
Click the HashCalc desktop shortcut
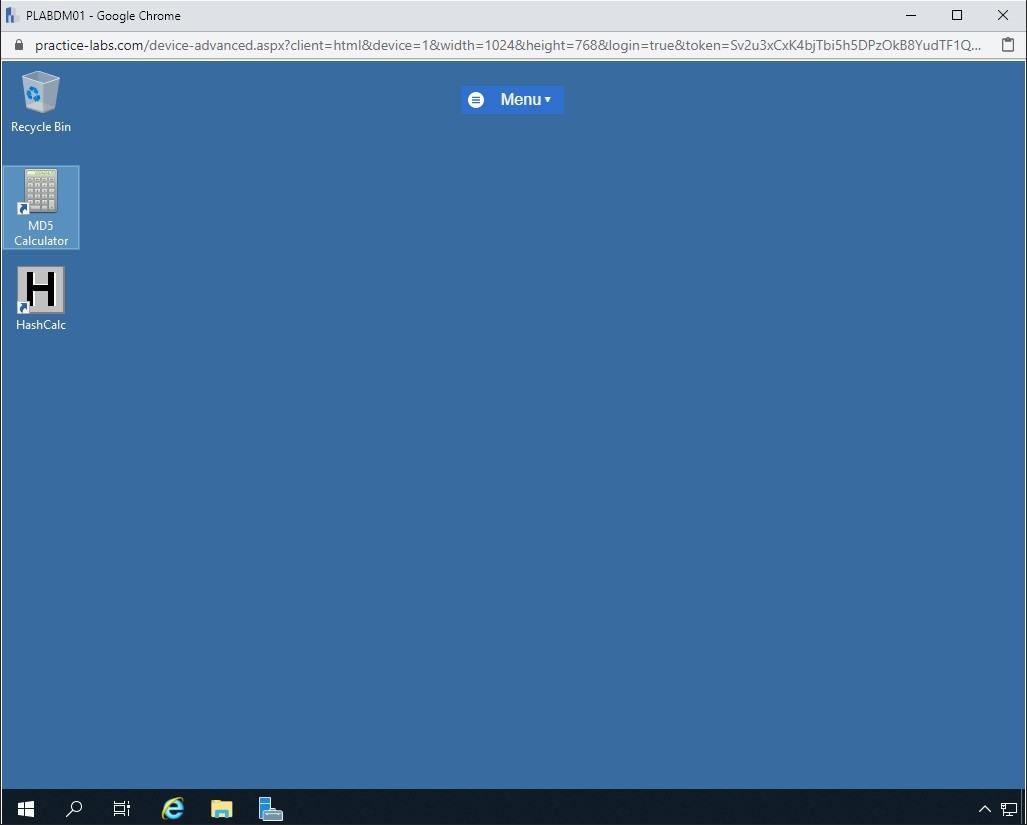tap(41, 298)
